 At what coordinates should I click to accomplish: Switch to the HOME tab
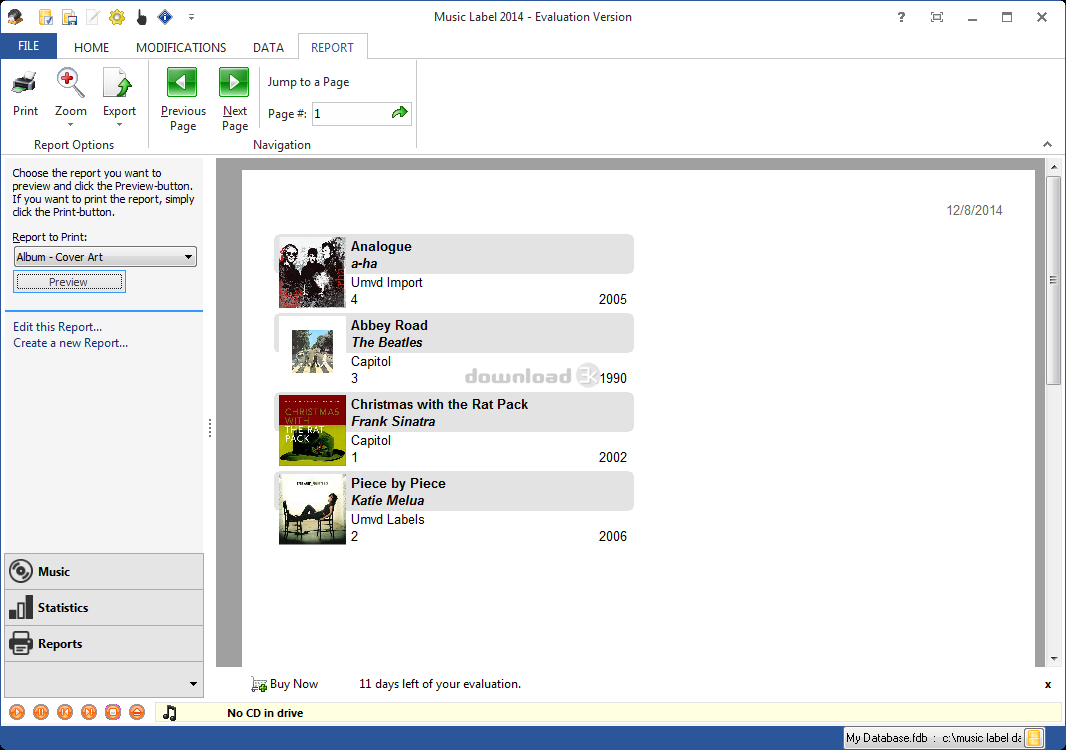pyautogui.click(x=91, y=48)
